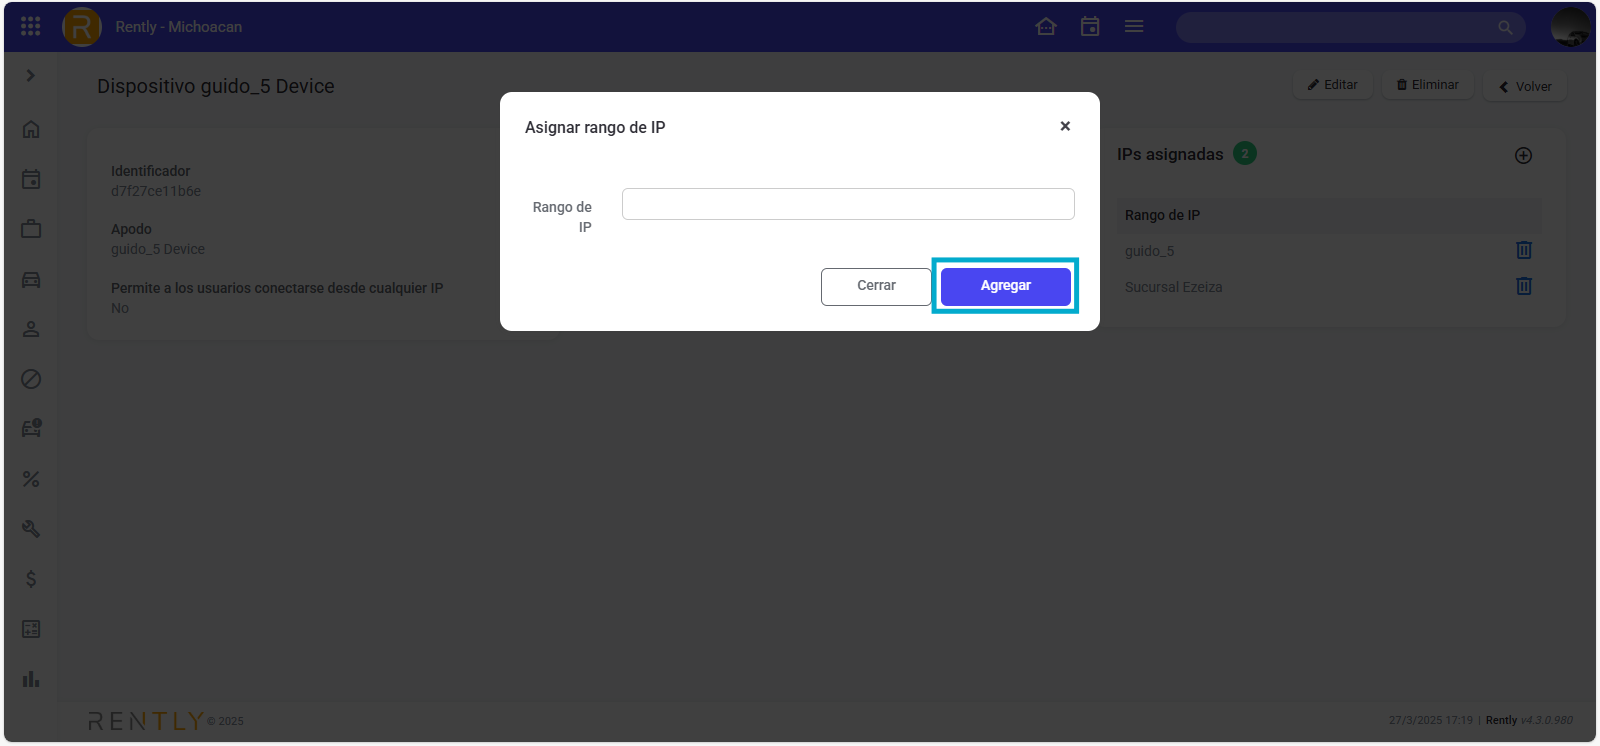Focus the Rango de IP input field
This screenshot has height=746, width=1600.
(848, 204)
